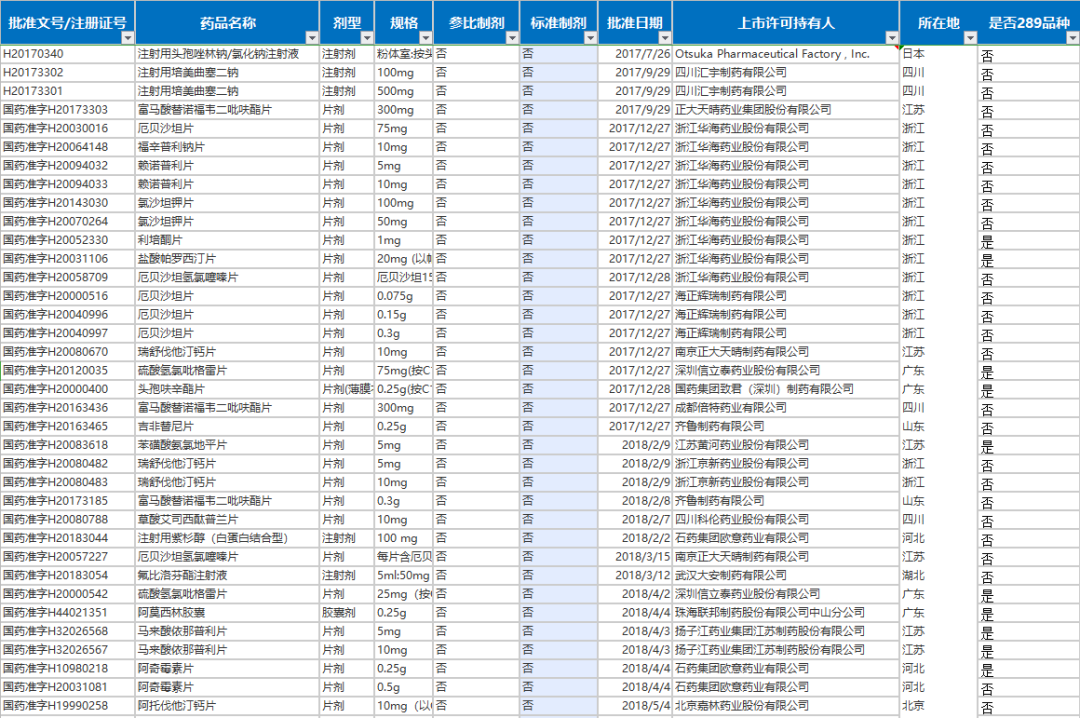
Task: Select the 国药准字H20064148 cell
Action: (x=68, y=147)
